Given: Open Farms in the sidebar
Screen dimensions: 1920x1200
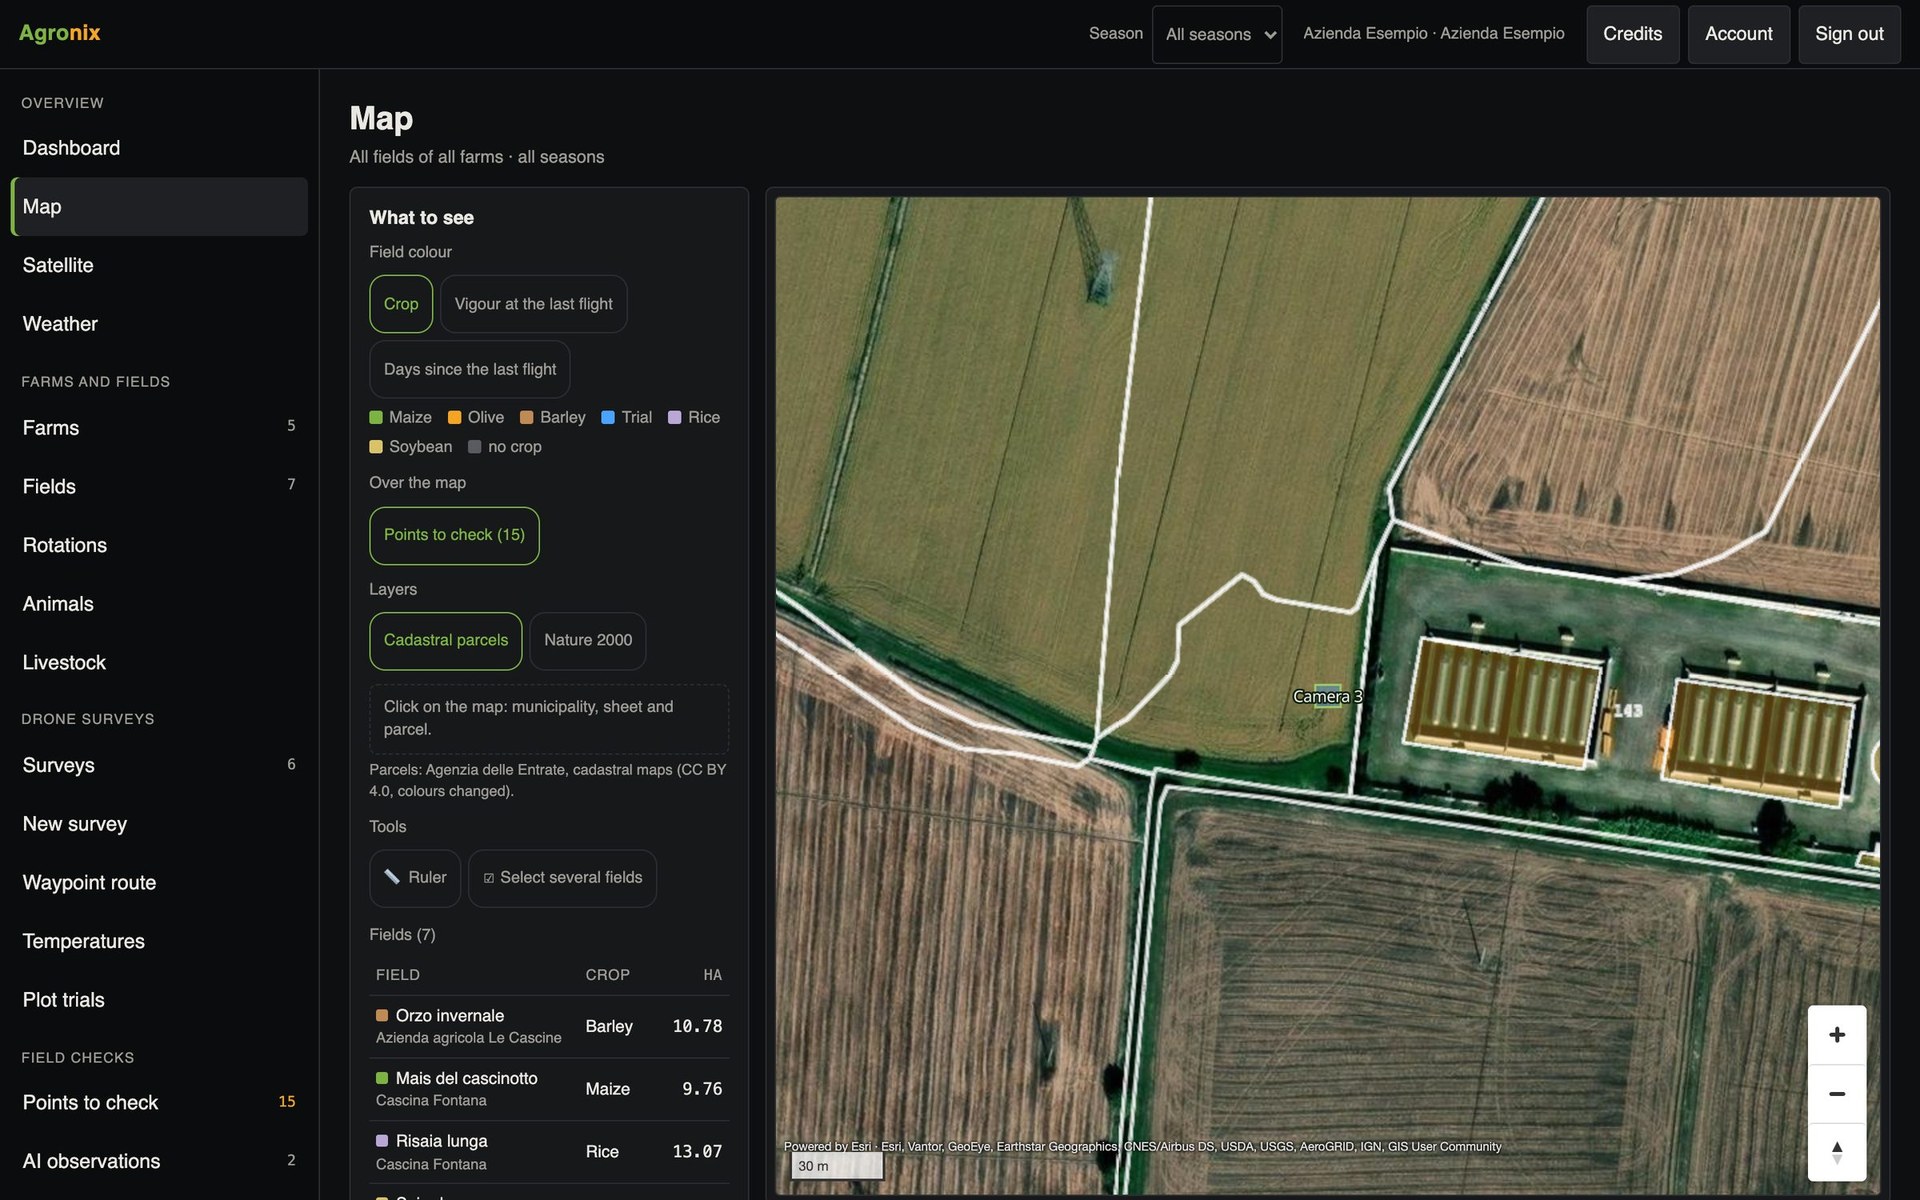Looking at the screenshot, I should [x=159, y=428].
